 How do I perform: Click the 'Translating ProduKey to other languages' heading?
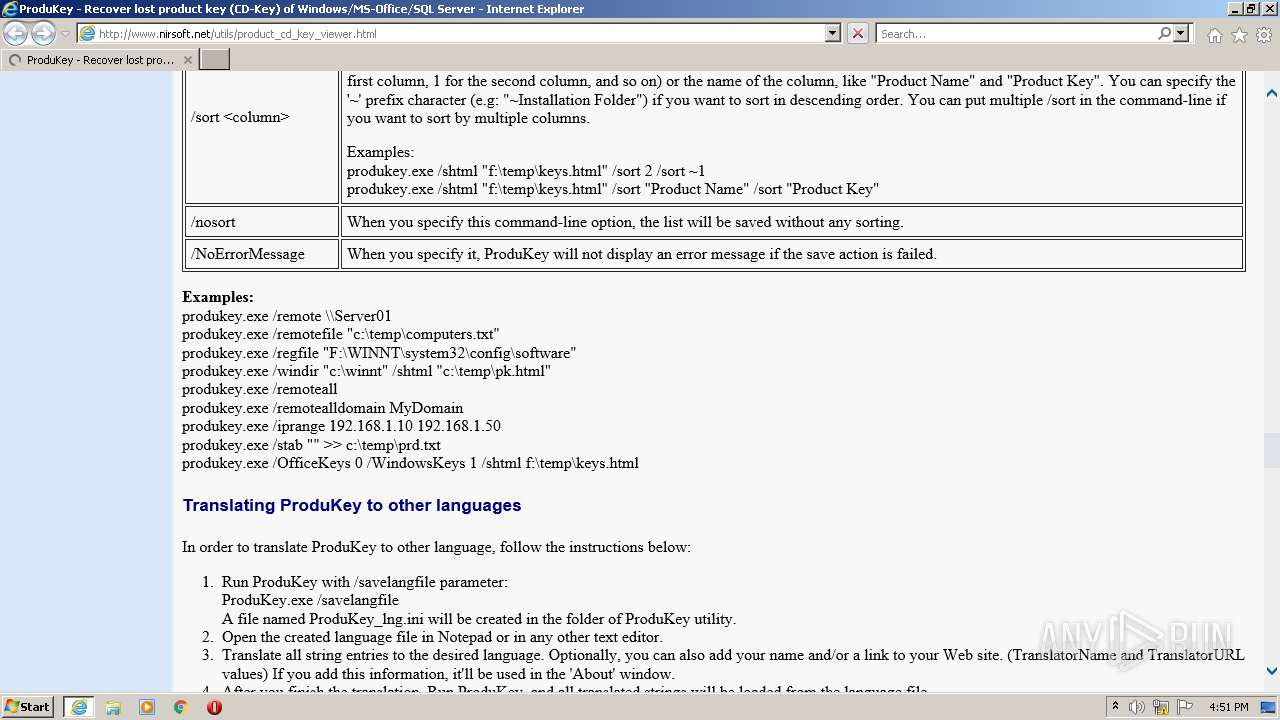pyautogui.click(x=351, y=505)
